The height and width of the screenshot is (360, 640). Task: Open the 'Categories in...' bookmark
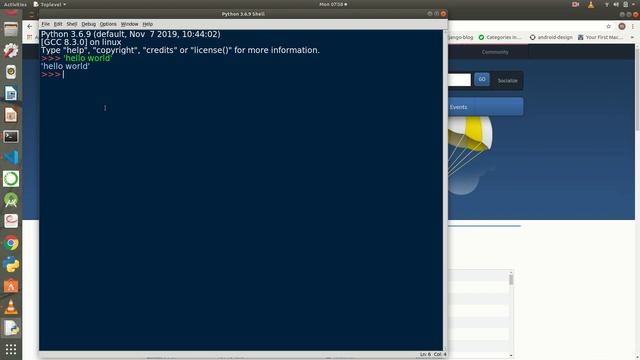tap(500, 37)
